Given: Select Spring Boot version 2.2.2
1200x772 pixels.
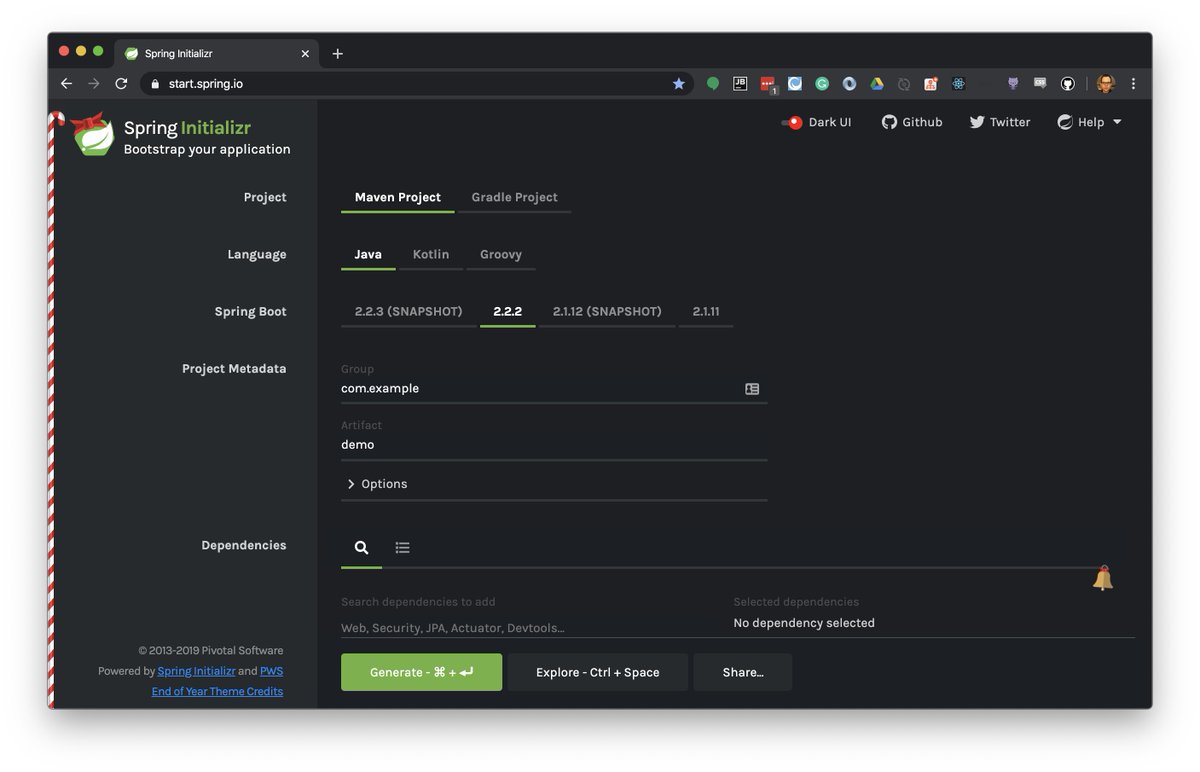Looking at the screenshot, I should pyautogui.click(x=508, y=312).
